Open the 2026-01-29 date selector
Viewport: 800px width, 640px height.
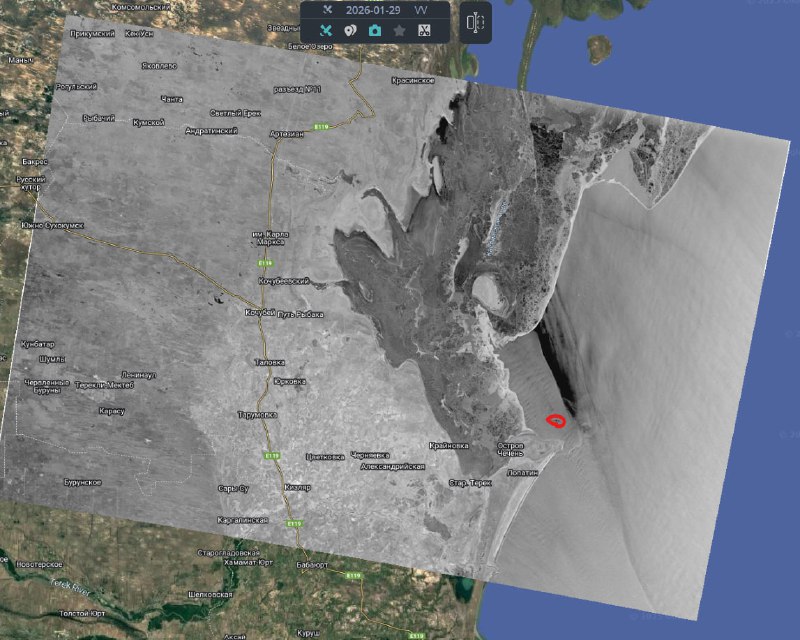(373, 9)
